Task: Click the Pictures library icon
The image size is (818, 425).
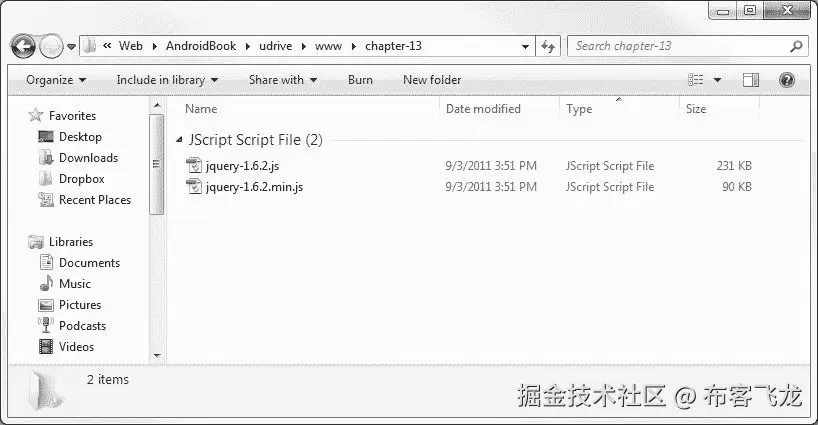Action: [46, 305]
